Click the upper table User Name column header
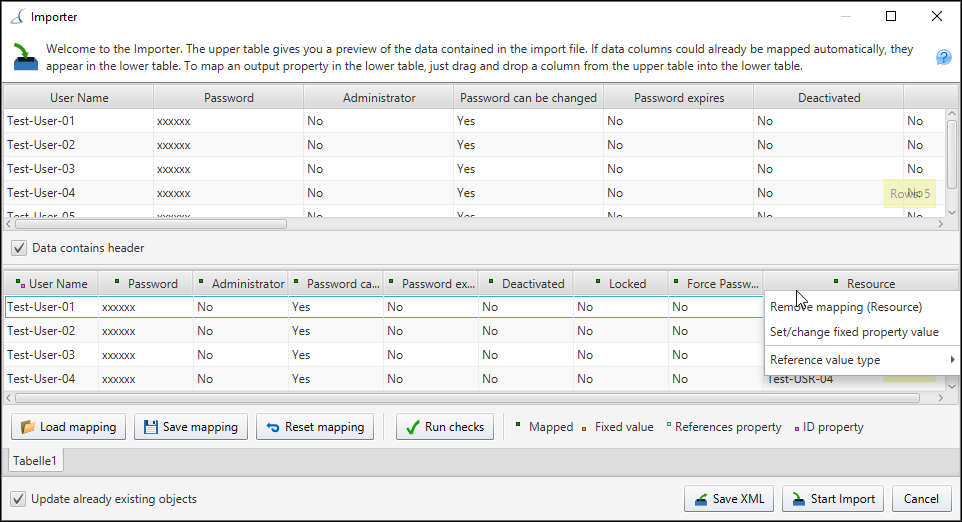The width and height of the screenshot is (962, 522). [79, 98]
